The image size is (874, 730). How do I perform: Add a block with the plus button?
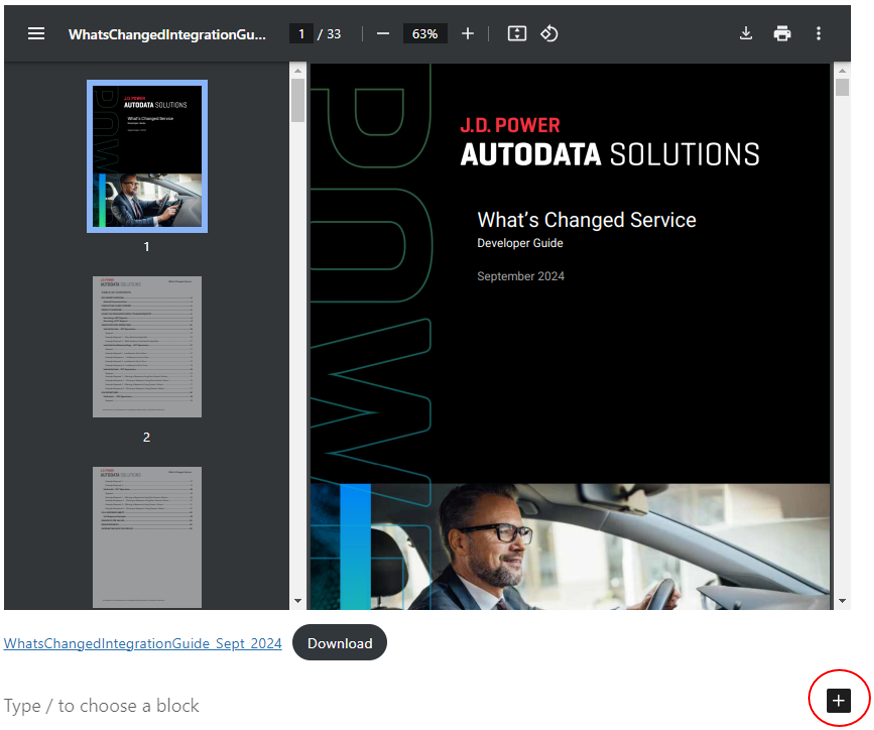(x=838, y=700)
